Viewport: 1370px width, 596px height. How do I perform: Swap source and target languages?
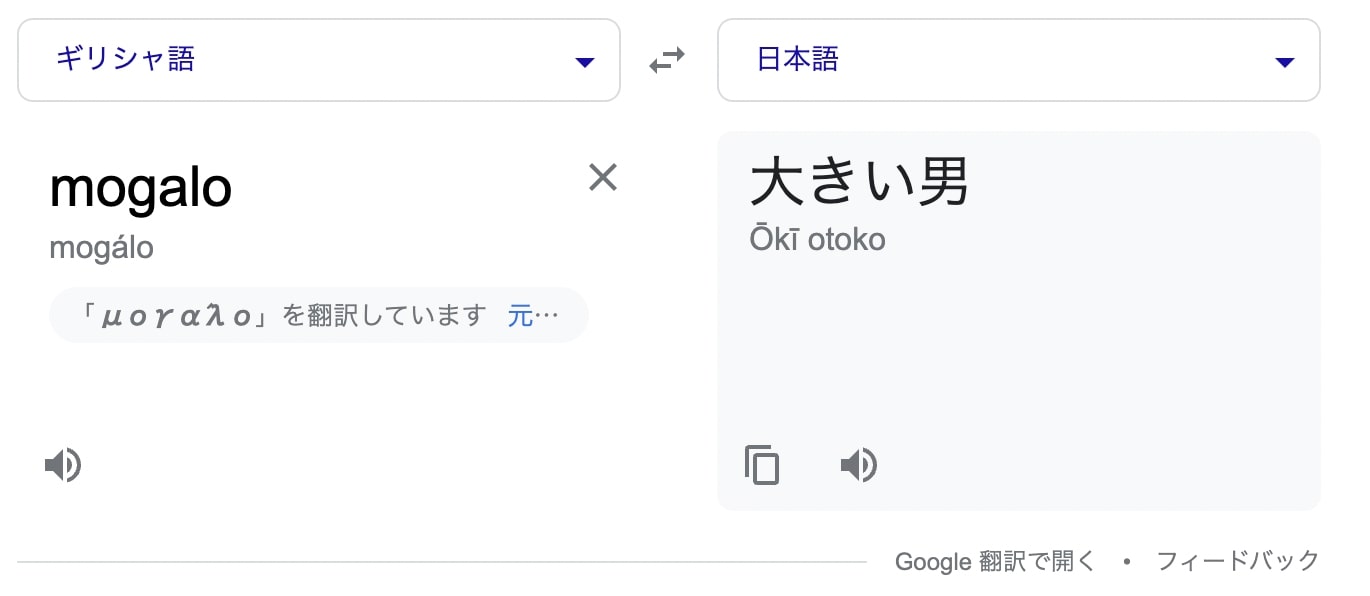click(667, 61)
